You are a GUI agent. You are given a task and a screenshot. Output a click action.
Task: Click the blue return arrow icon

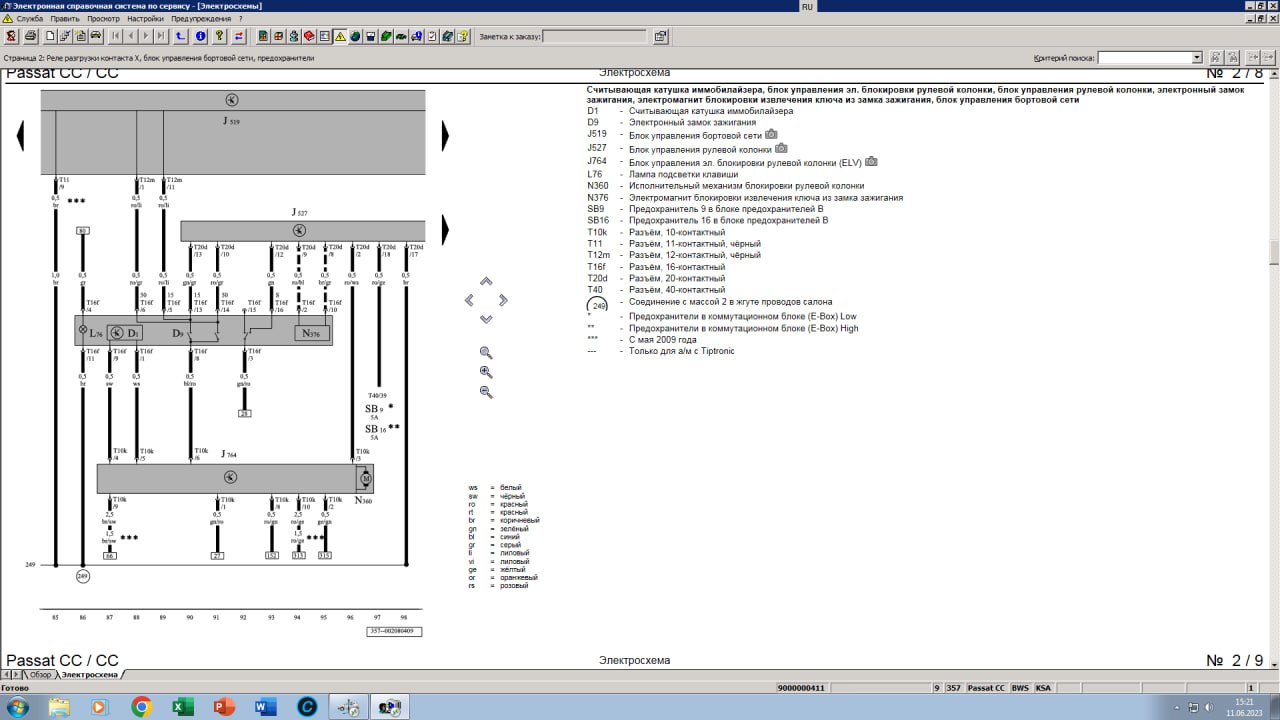[181, 37]
